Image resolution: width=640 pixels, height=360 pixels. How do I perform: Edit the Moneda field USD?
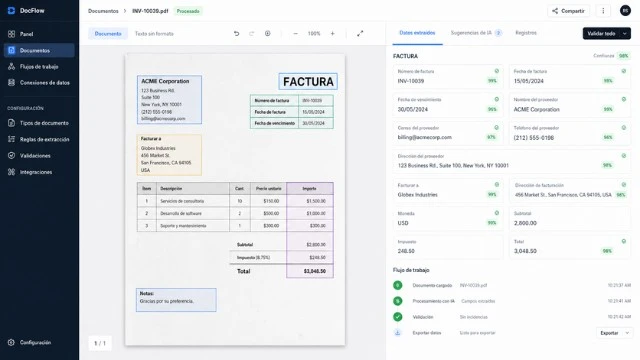point(448,219)
